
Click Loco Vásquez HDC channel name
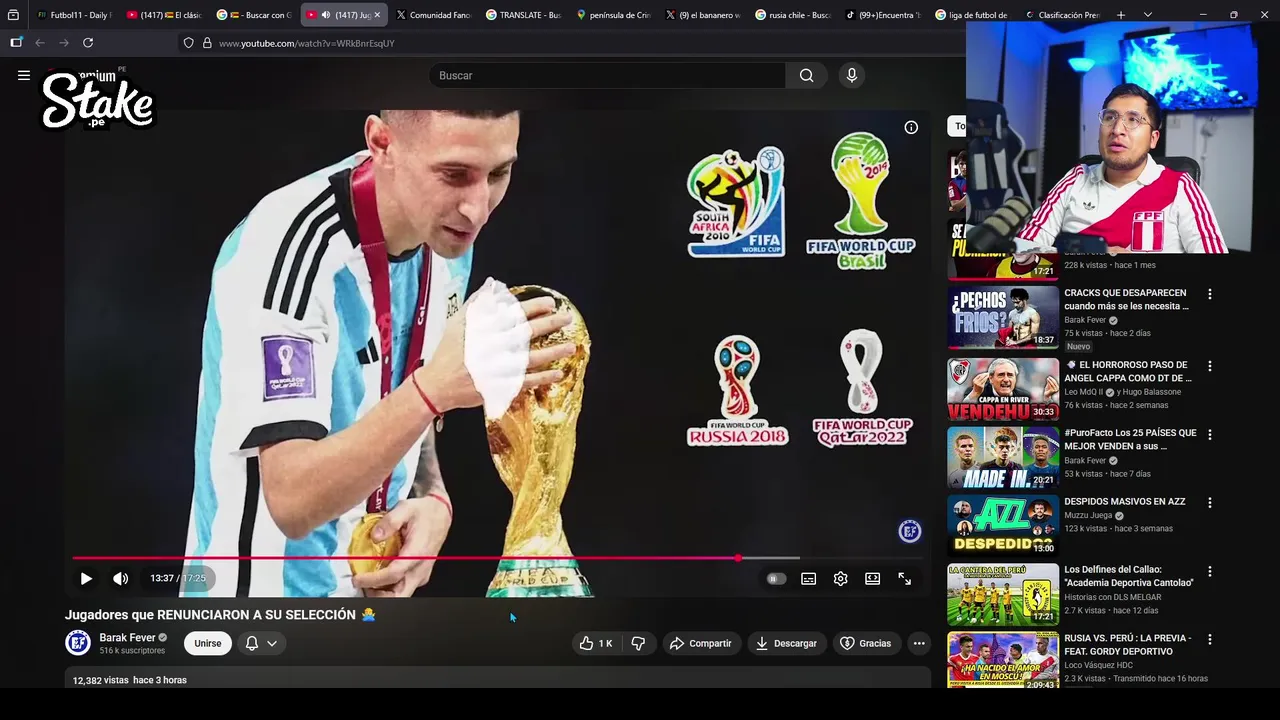[x=1098, y=665]
